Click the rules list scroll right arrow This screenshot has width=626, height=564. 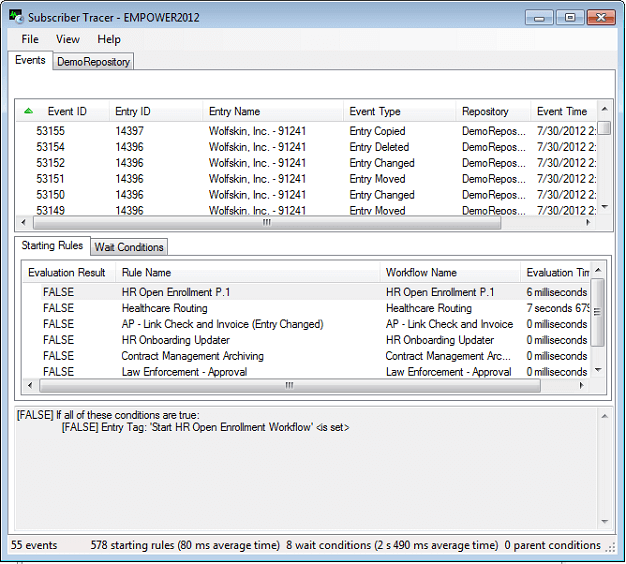click(x=582, y=385)
